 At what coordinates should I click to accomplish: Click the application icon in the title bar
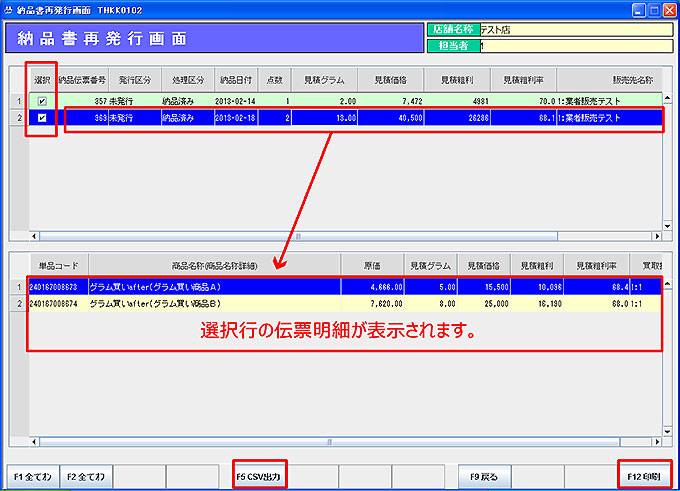(x=8, y=10)
